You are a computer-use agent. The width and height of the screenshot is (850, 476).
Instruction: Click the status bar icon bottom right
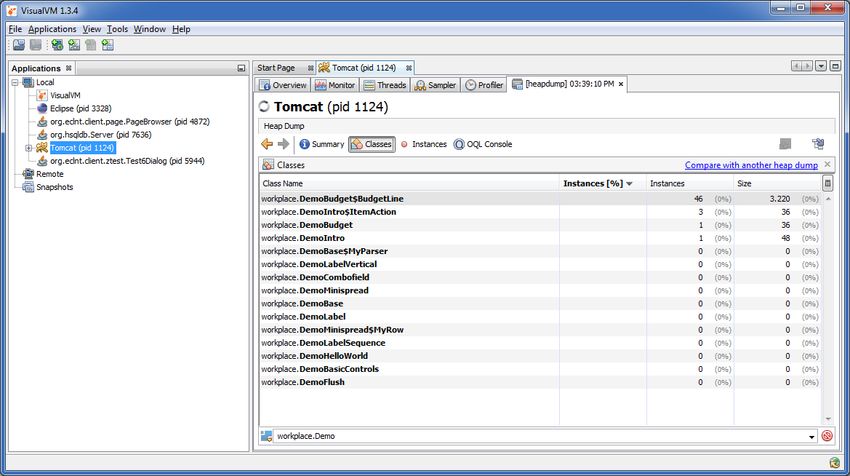[834, 463]
